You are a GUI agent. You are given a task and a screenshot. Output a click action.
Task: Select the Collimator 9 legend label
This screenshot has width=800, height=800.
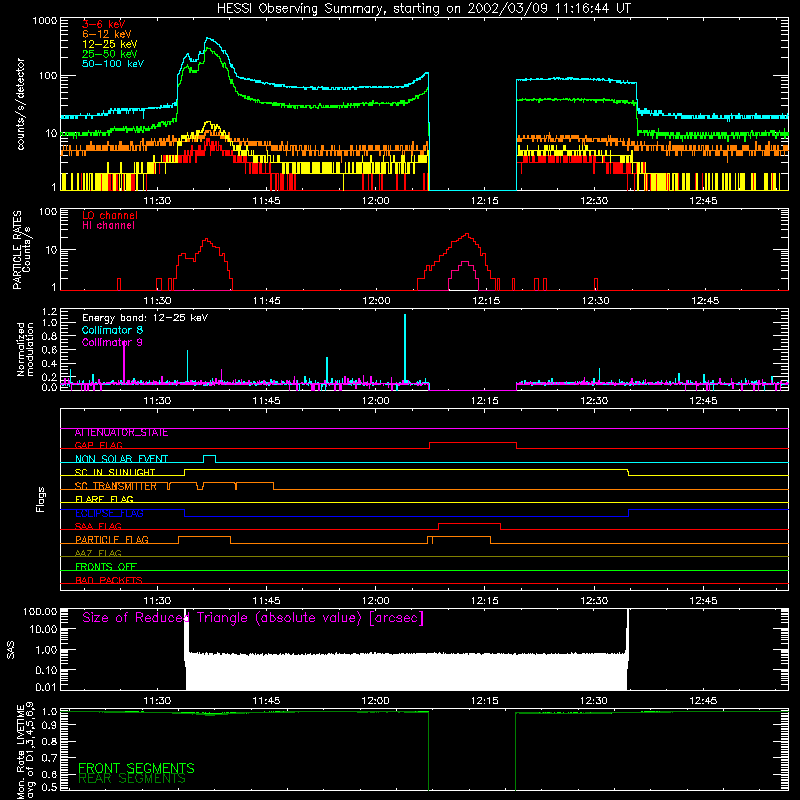coord(112,342)
